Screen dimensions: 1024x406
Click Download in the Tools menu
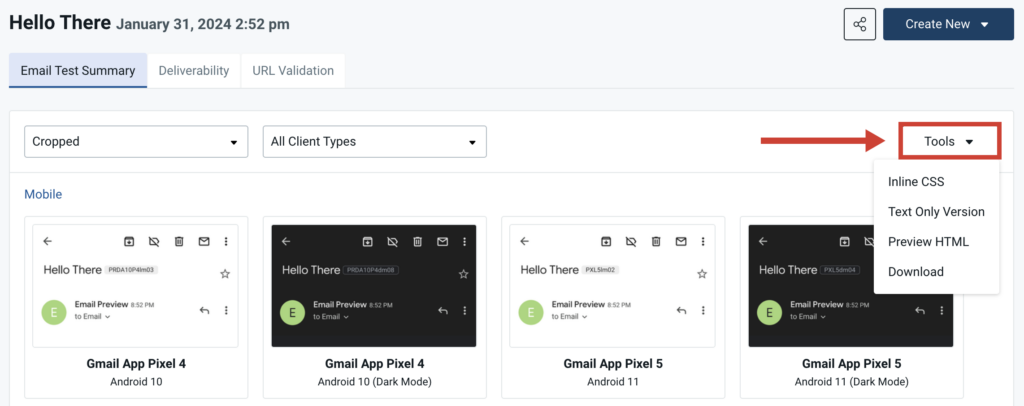click(915, 272)
